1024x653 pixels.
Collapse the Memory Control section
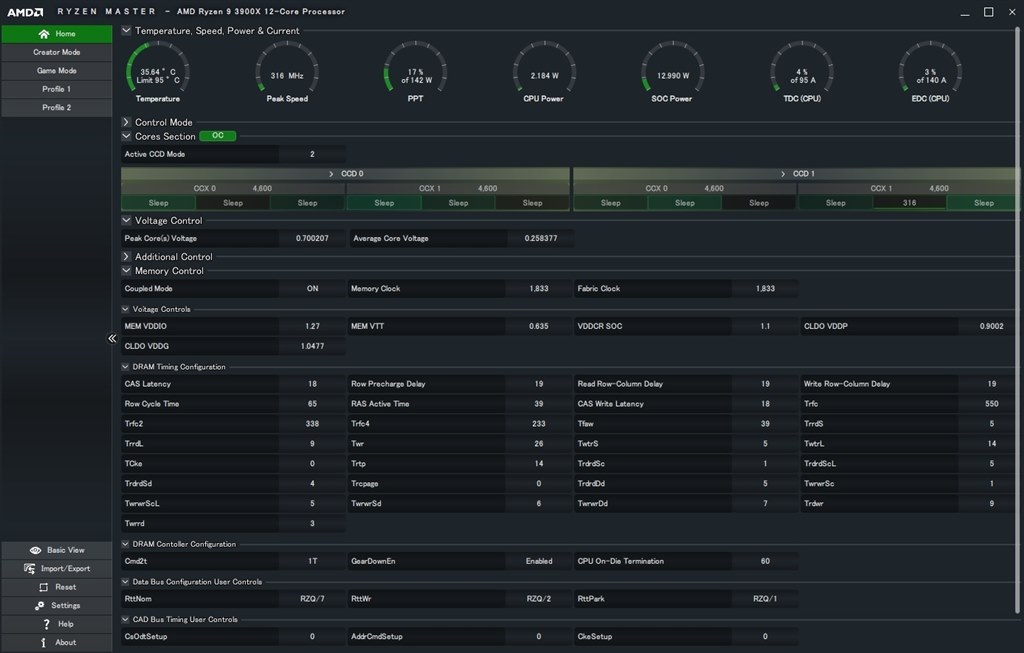(x=127, y=271)
